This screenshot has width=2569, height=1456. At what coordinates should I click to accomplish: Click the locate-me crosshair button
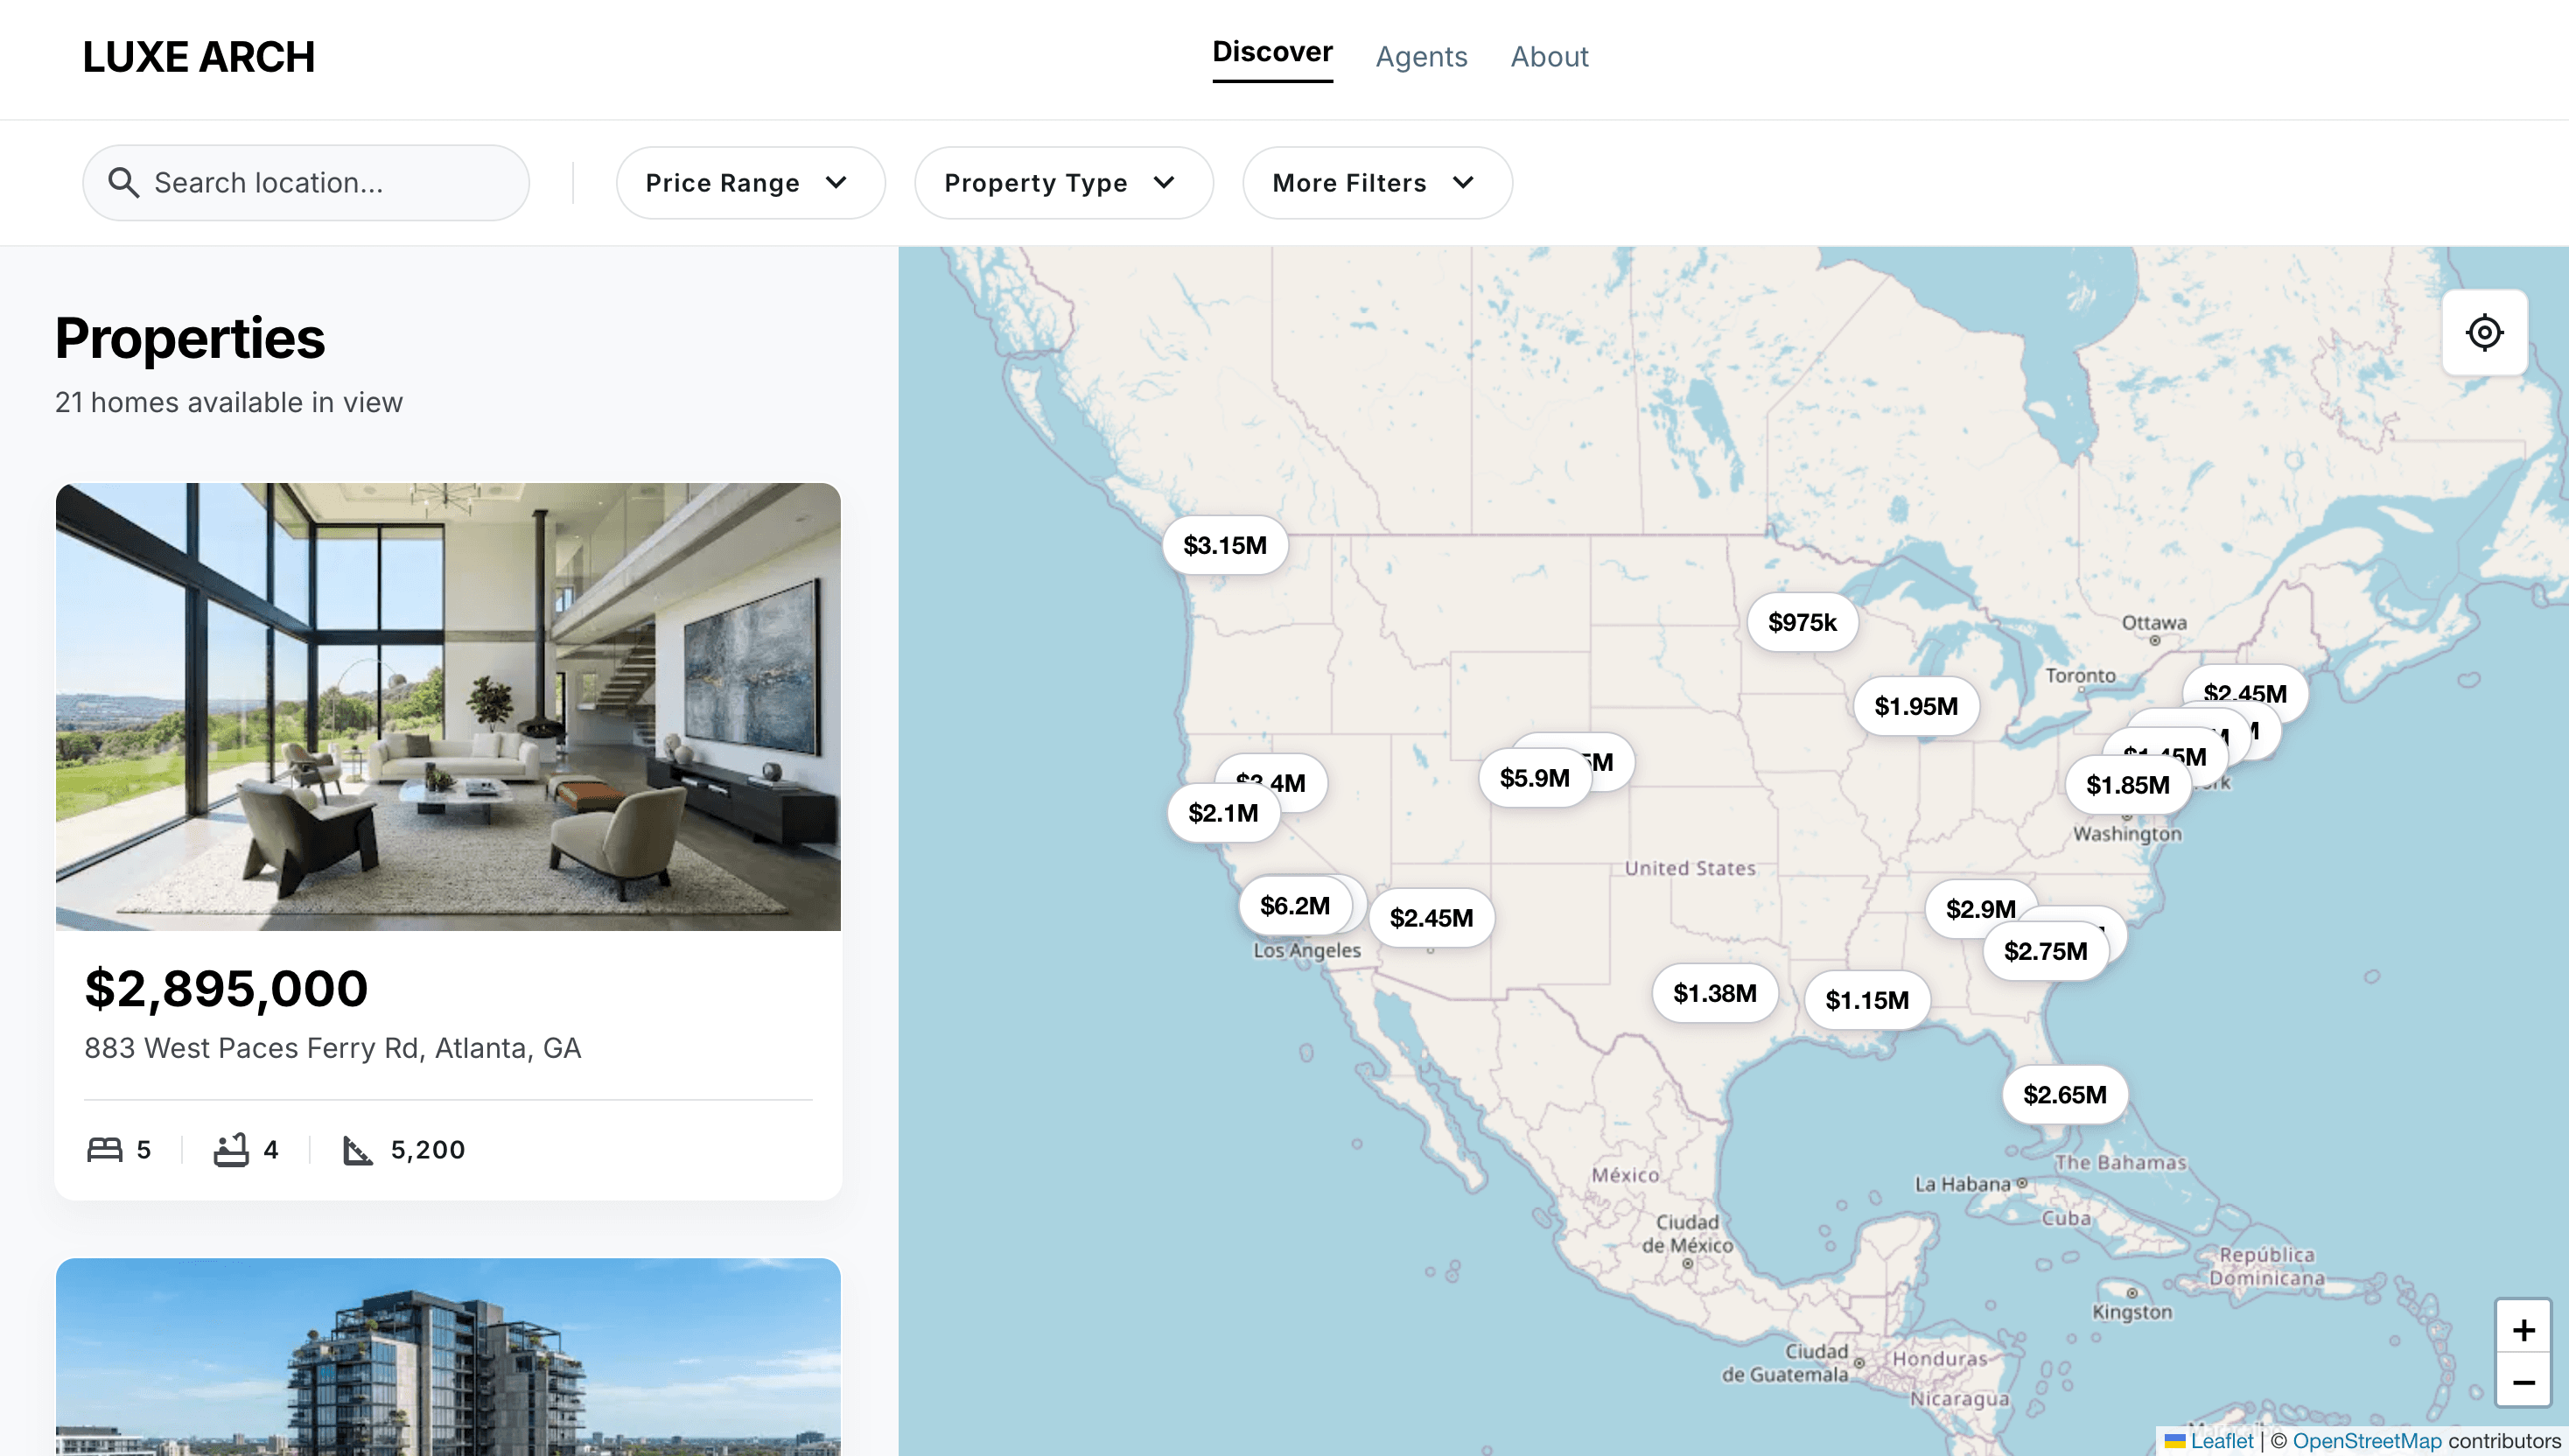pyautogui.click(x=2484, y=333)
